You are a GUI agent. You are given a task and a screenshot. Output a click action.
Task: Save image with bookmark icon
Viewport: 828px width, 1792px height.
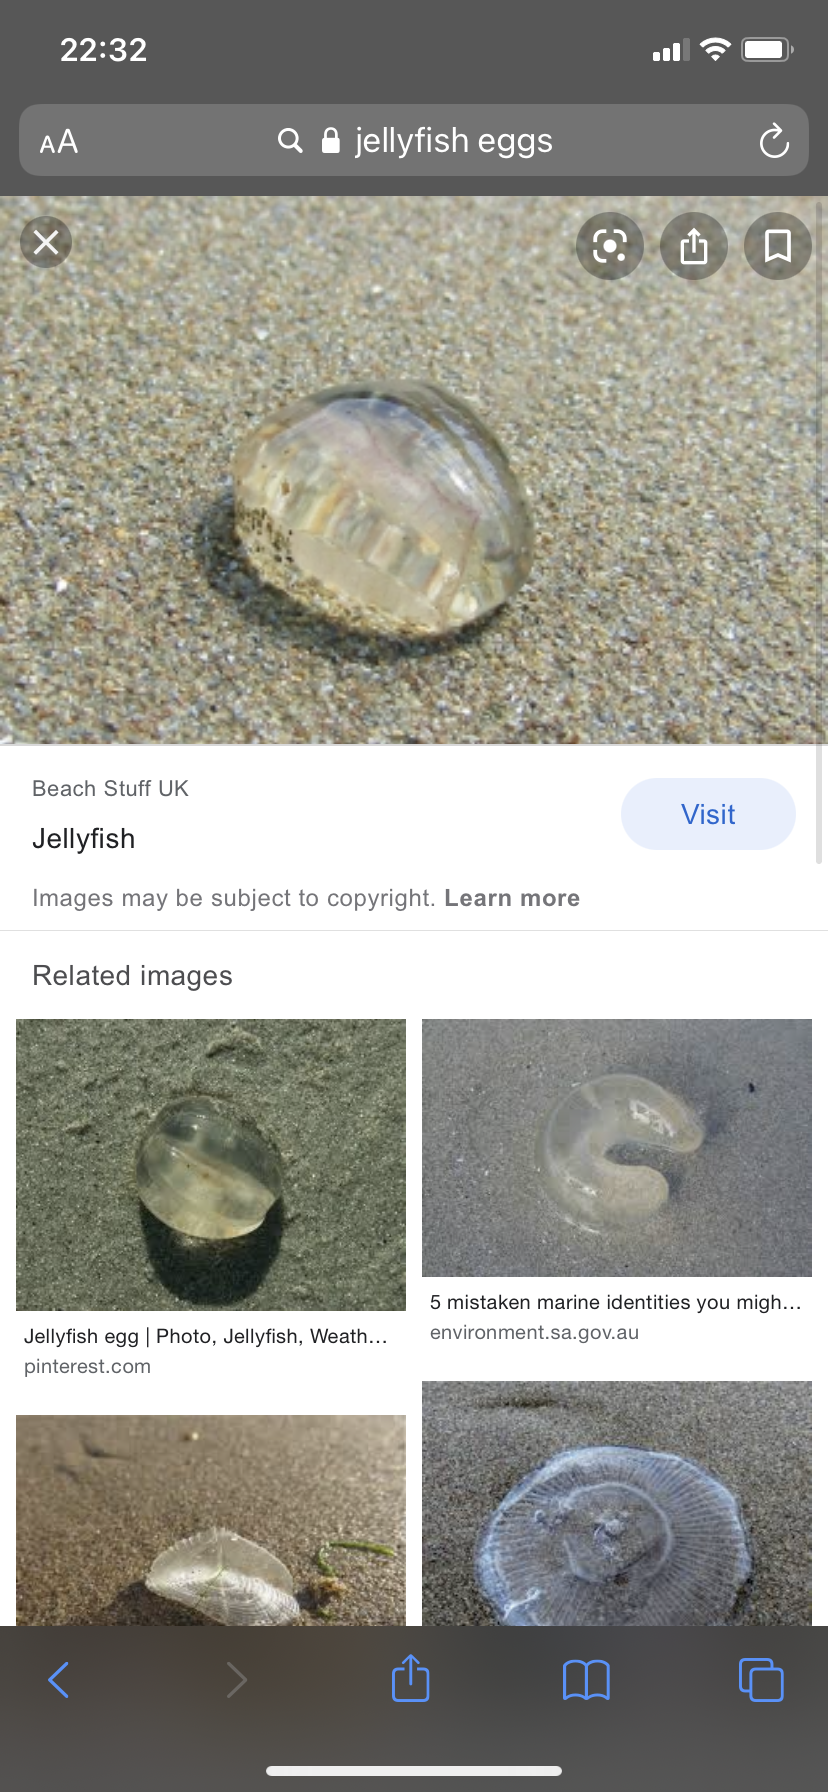[778, 246]
